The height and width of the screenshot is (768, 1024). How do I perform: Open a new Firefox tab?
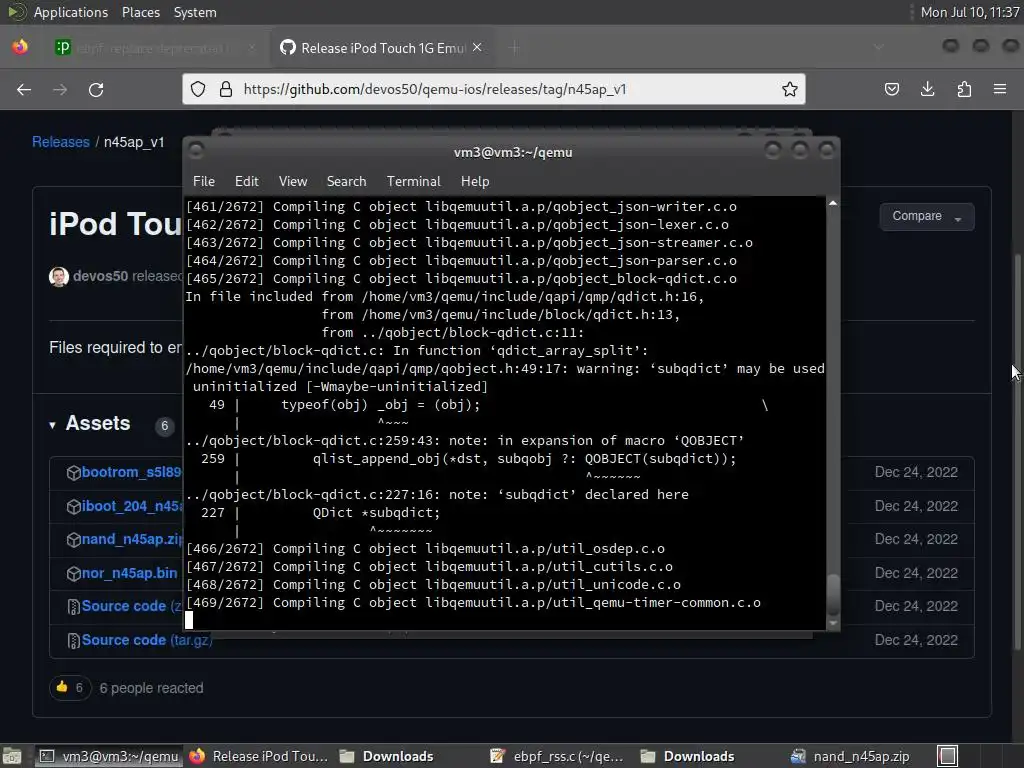coord(515,48)
